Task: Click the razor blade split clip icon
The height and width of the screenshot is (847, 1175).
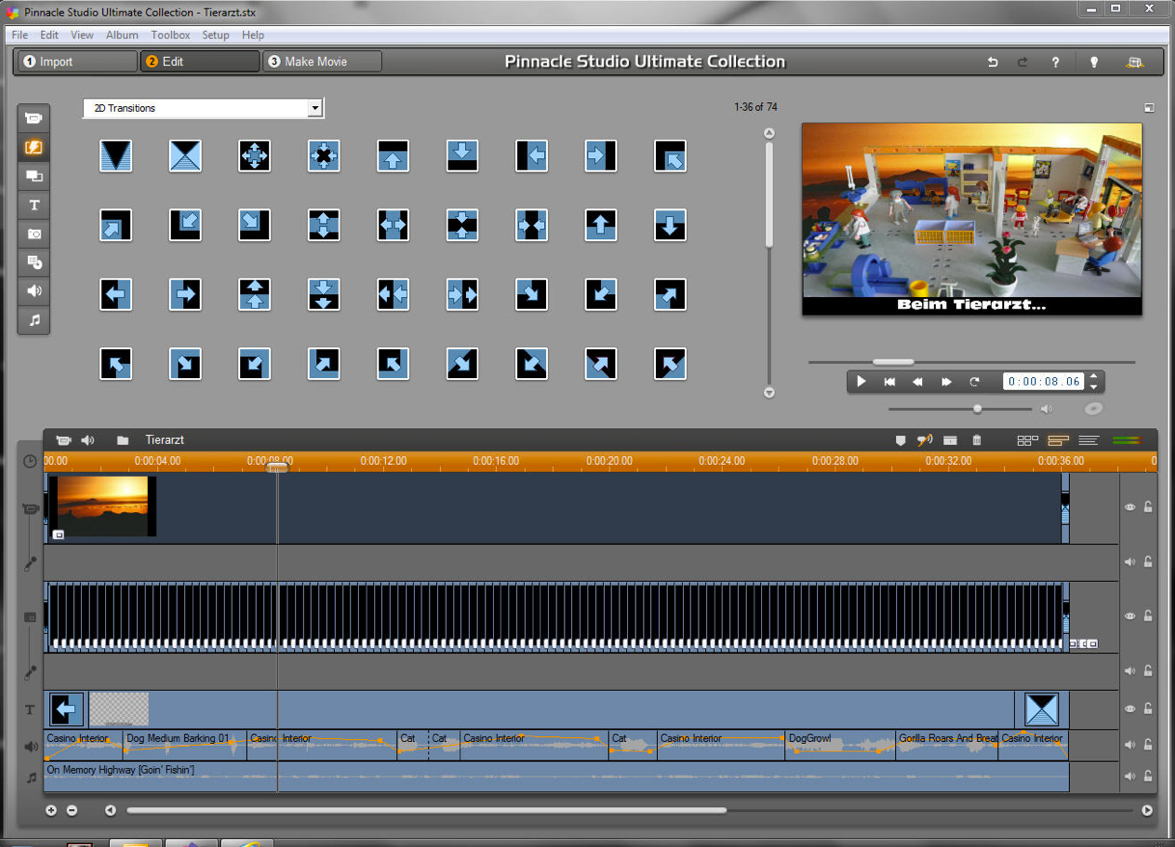Action: tap(950, 440)
